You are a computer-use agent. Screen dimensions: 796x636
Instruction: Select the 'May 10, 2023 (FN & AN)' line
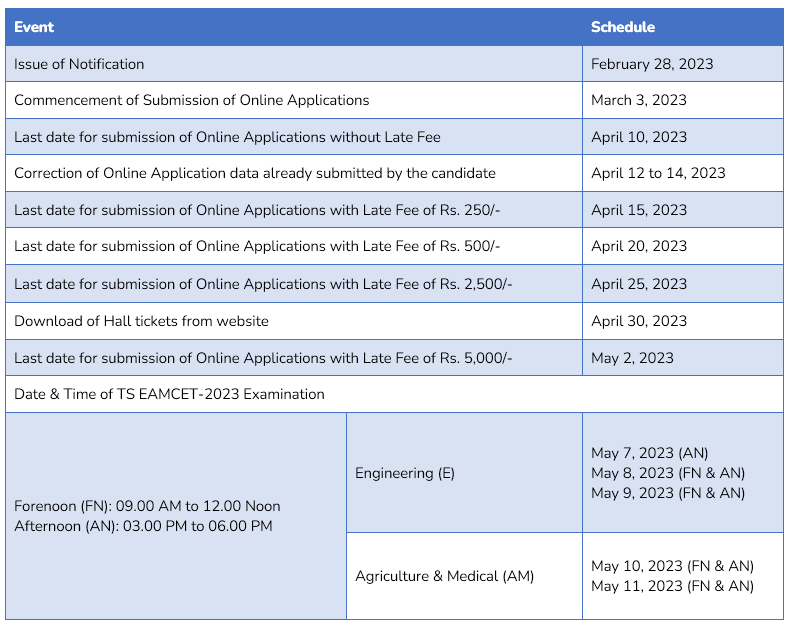(x=672, y=566)
